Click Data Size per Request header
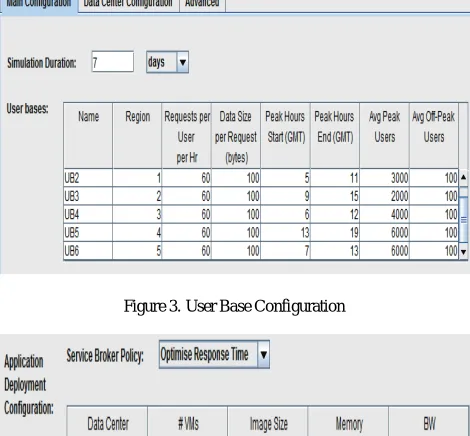Viewport: 470px width, 436px height. point(236,135)
